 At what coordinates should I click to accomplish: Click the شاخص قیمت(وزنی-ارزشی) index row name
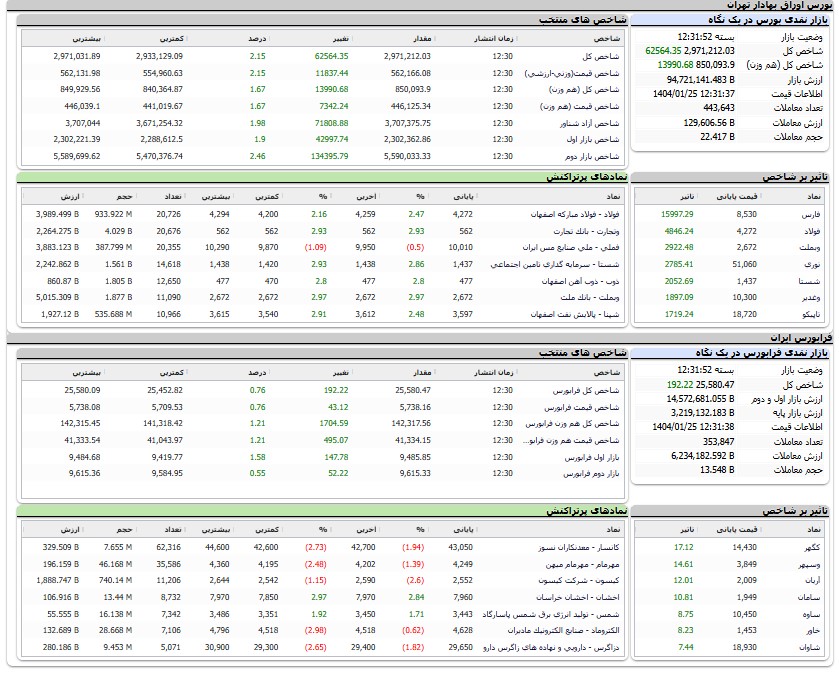[x=571, y=73]
